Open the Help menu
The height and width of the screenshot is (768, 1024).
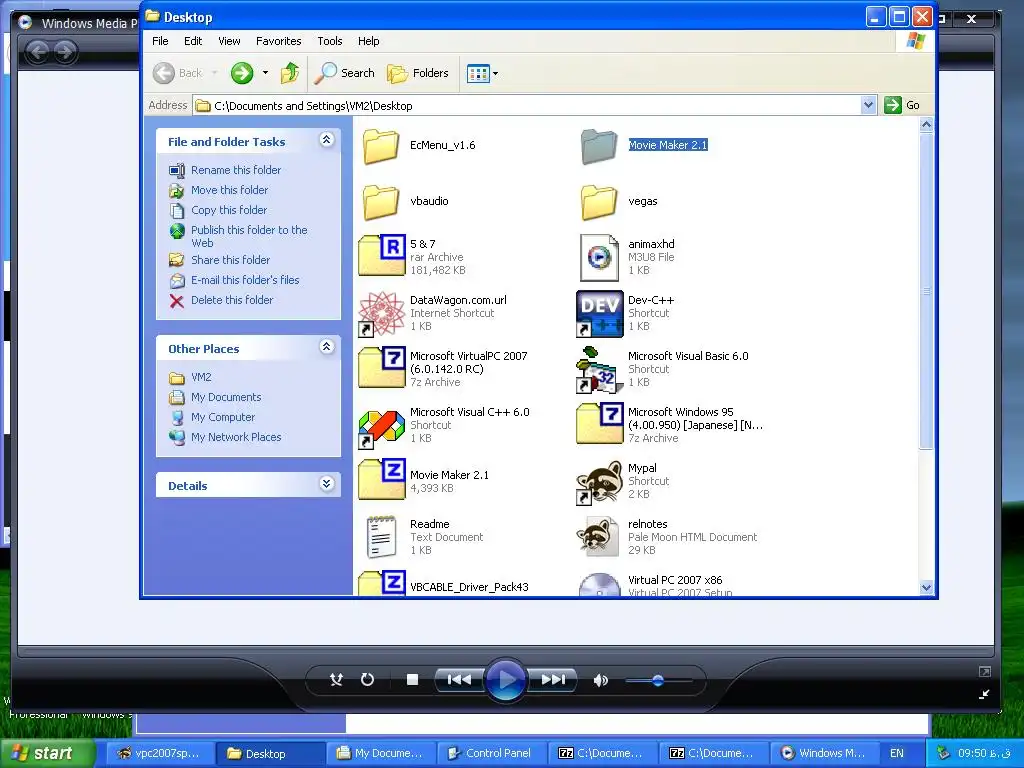(368, 41)
